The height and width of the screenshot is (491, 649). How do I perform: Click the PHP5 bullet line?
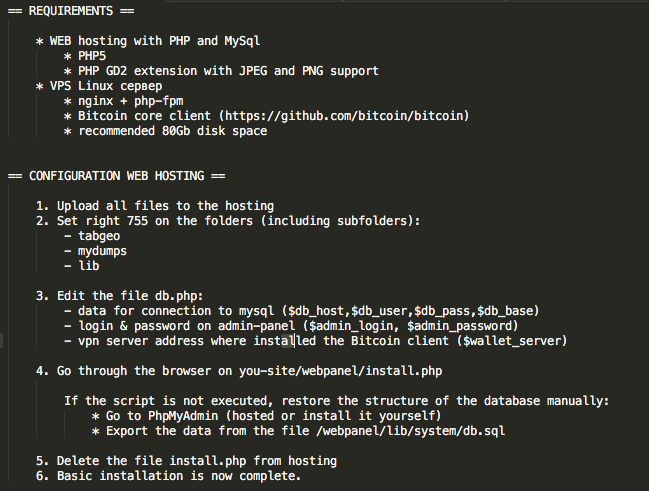coord(85,56)
